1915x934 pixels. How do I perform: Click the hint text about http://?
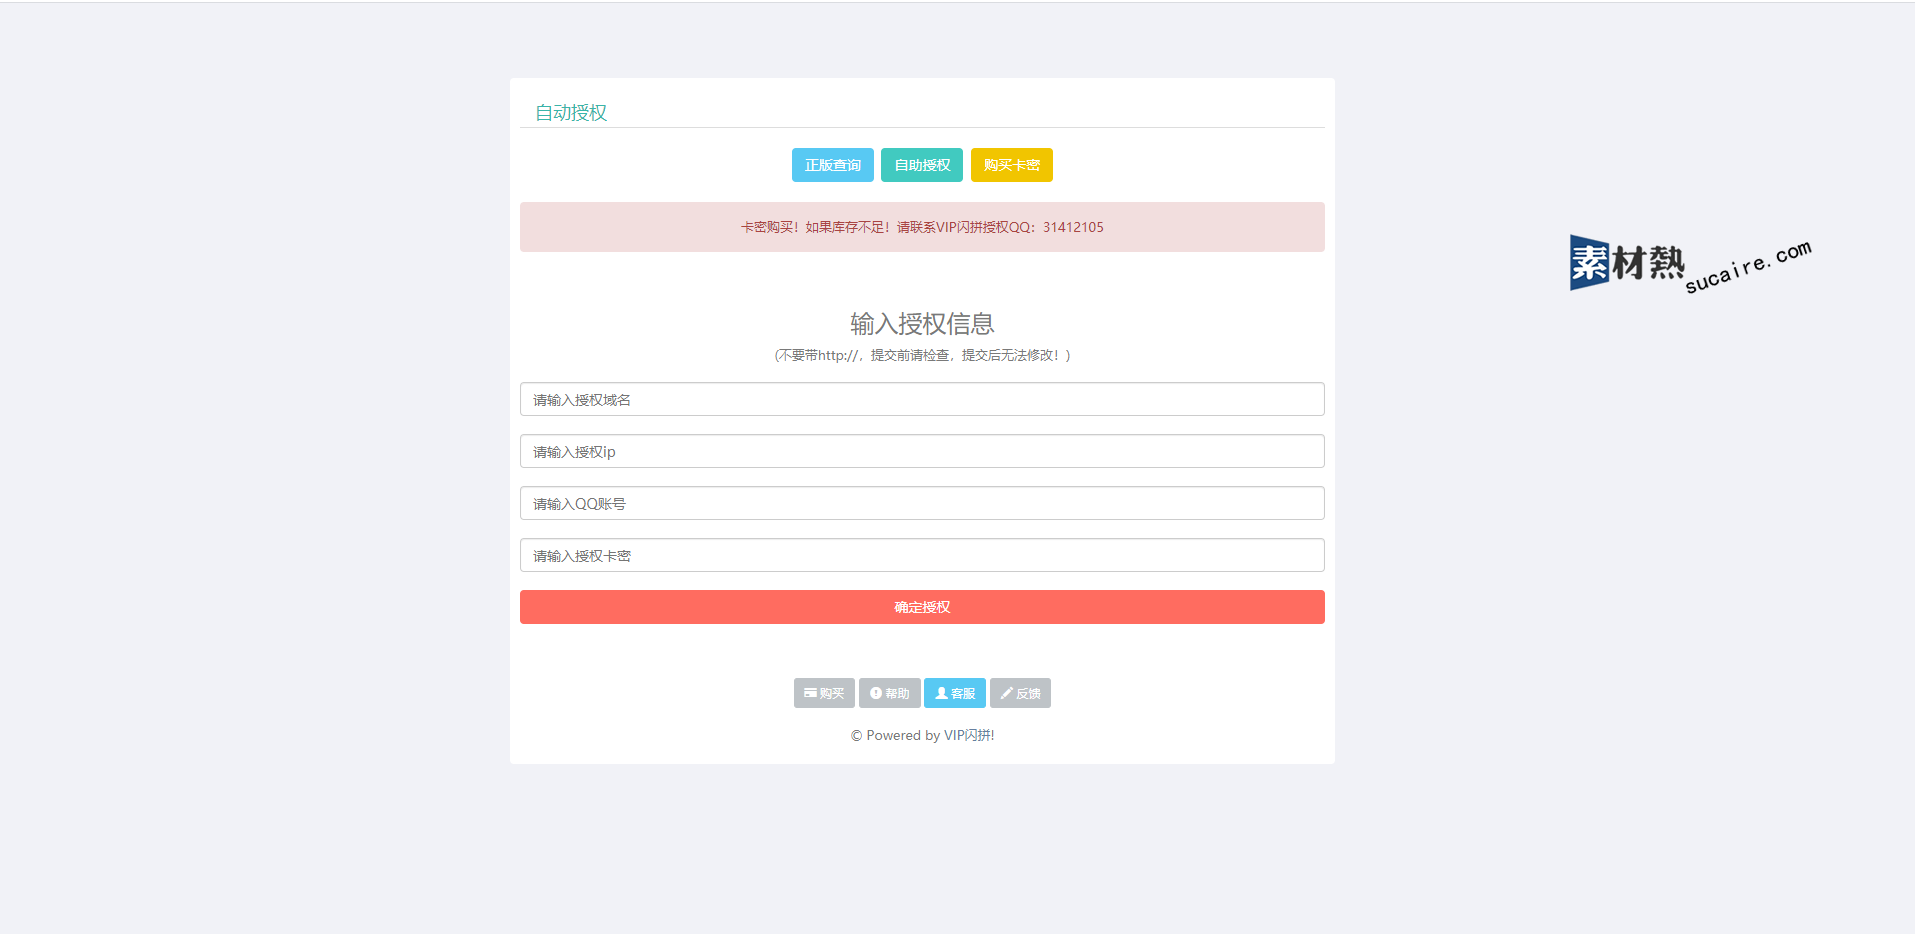coord(921,355)
